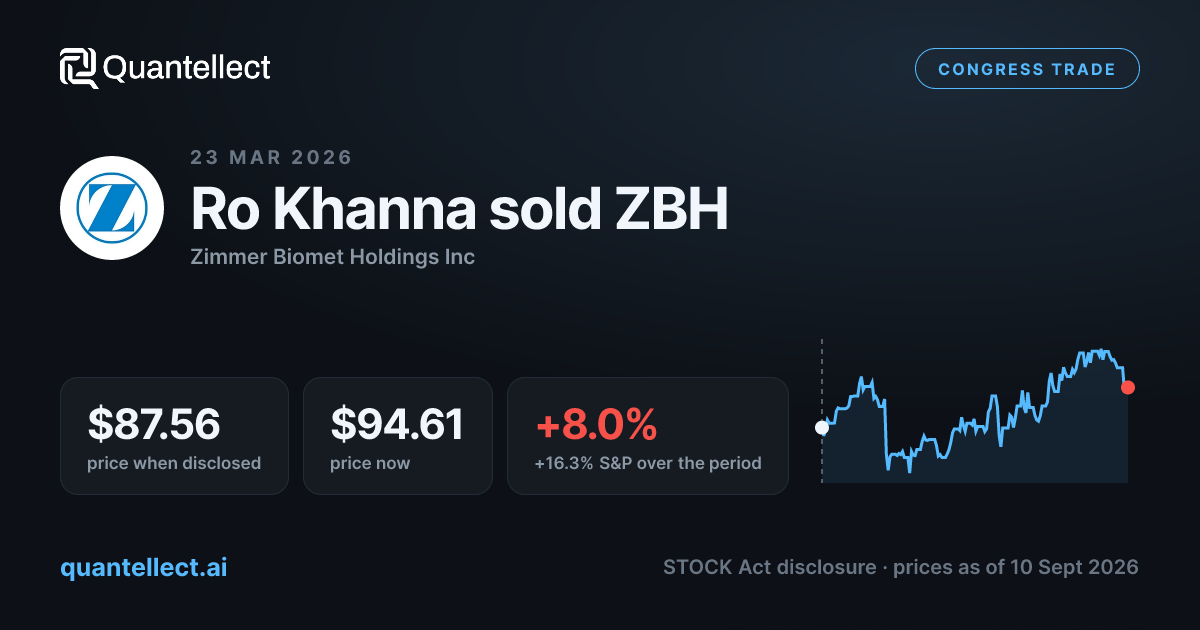Click the 'price when disclosed' caption
1200x630 pixels.
point(174,463)
